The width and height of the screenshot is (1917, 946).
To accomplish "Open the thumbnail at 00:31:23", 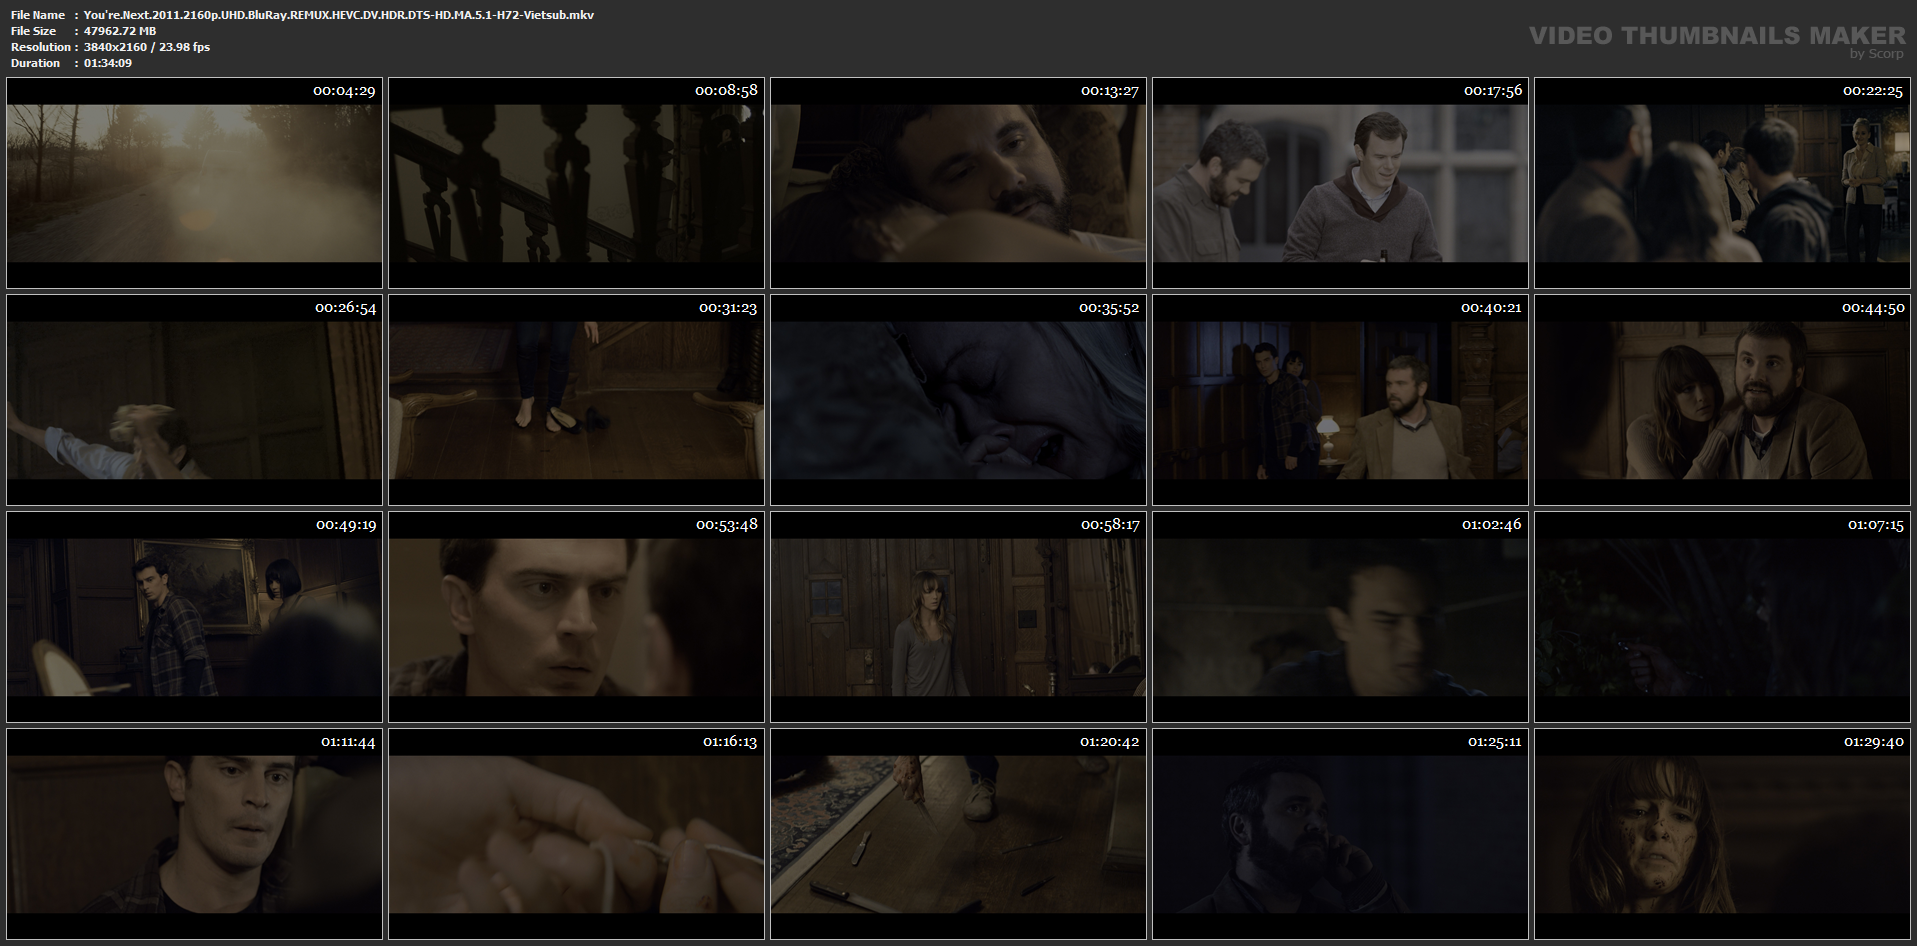I will 576,400.
